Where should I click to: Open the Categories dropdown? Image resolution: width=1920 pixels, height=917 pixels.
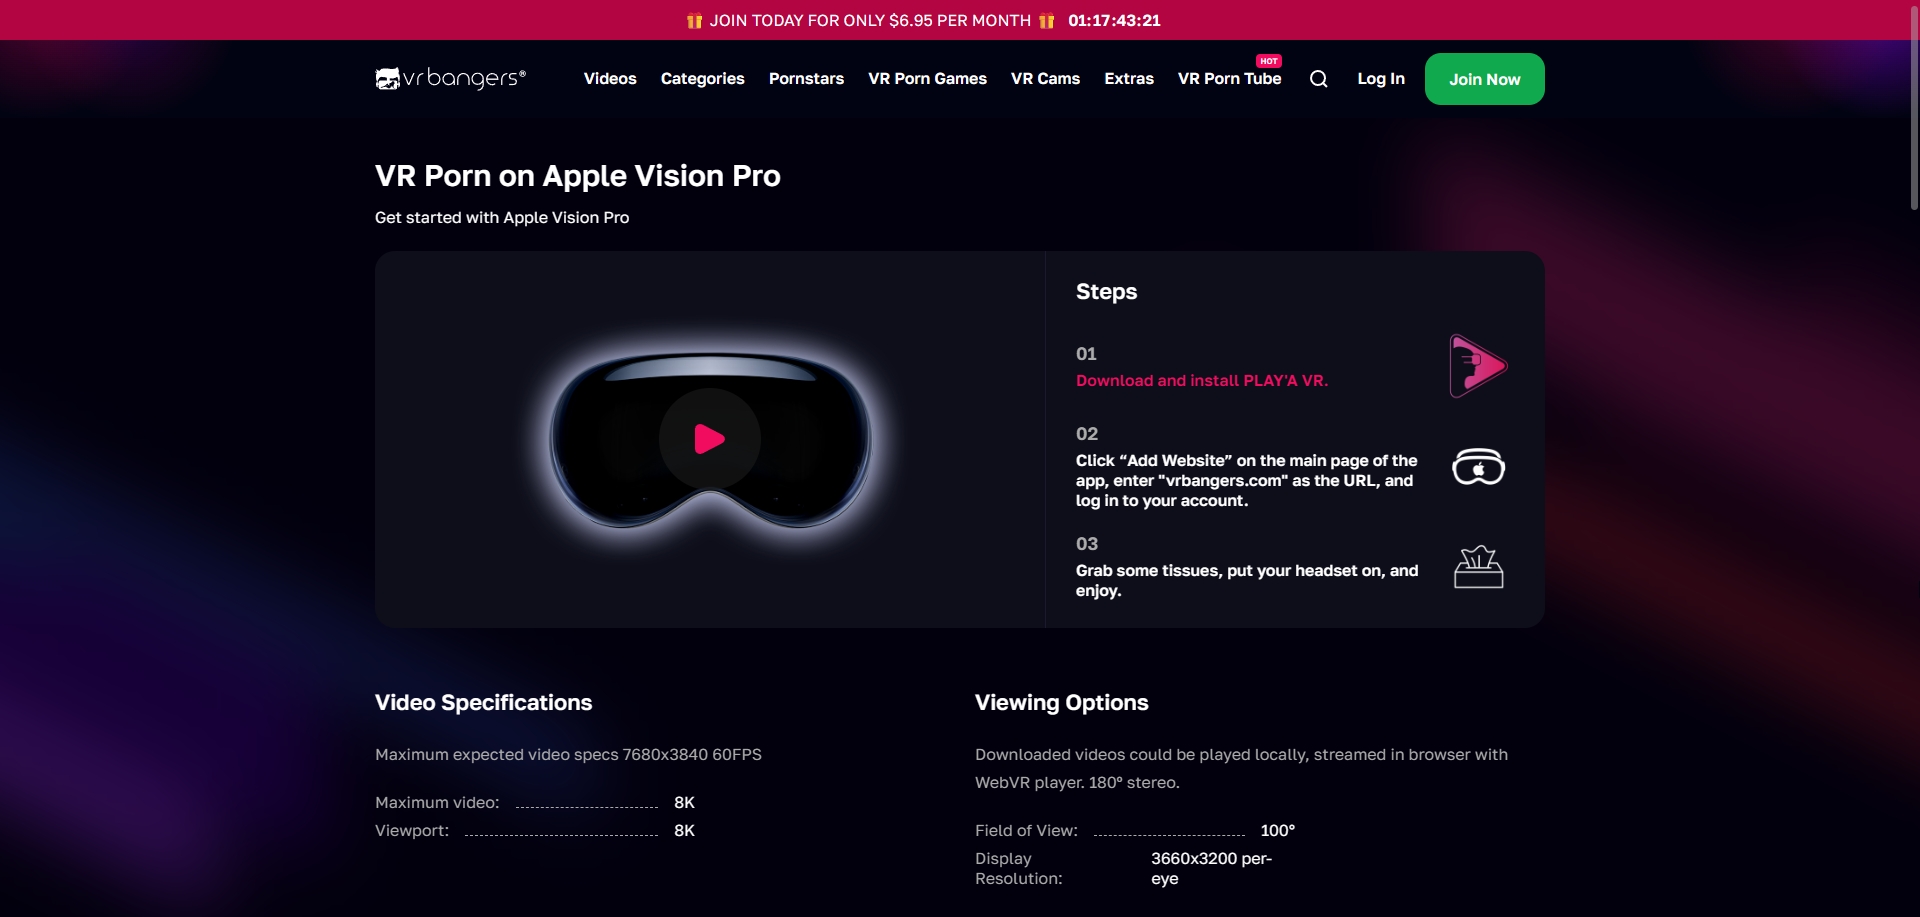point(702,78)
